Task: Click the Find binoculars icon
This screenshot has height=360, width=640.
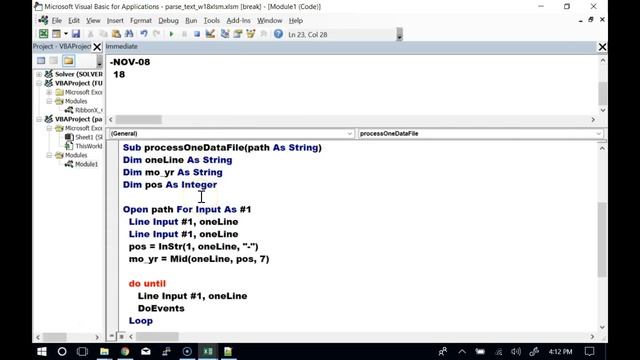Action: pos(129,34)
